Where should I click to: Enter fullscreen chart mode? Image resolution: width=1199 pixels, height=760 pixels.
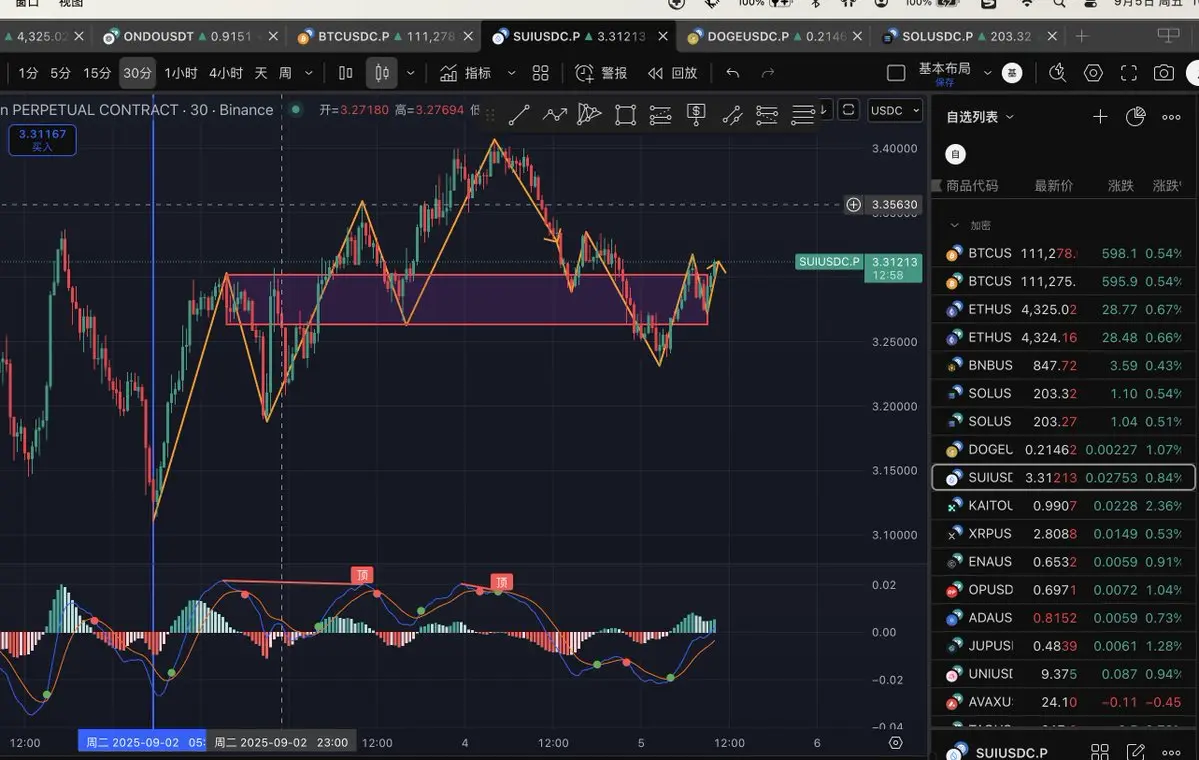point(1129,73)
